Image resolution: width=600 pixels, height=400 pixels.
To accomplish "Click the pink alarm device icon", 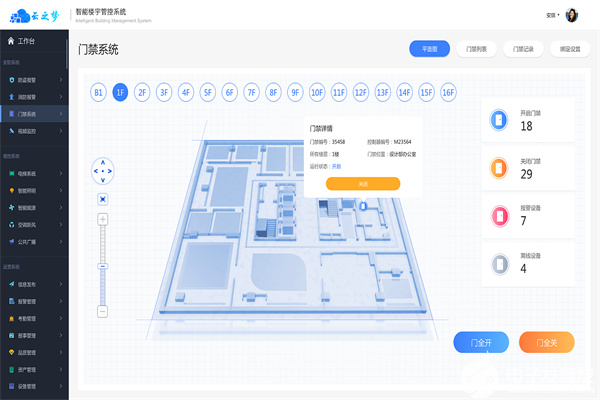I will tap(500, 216).
